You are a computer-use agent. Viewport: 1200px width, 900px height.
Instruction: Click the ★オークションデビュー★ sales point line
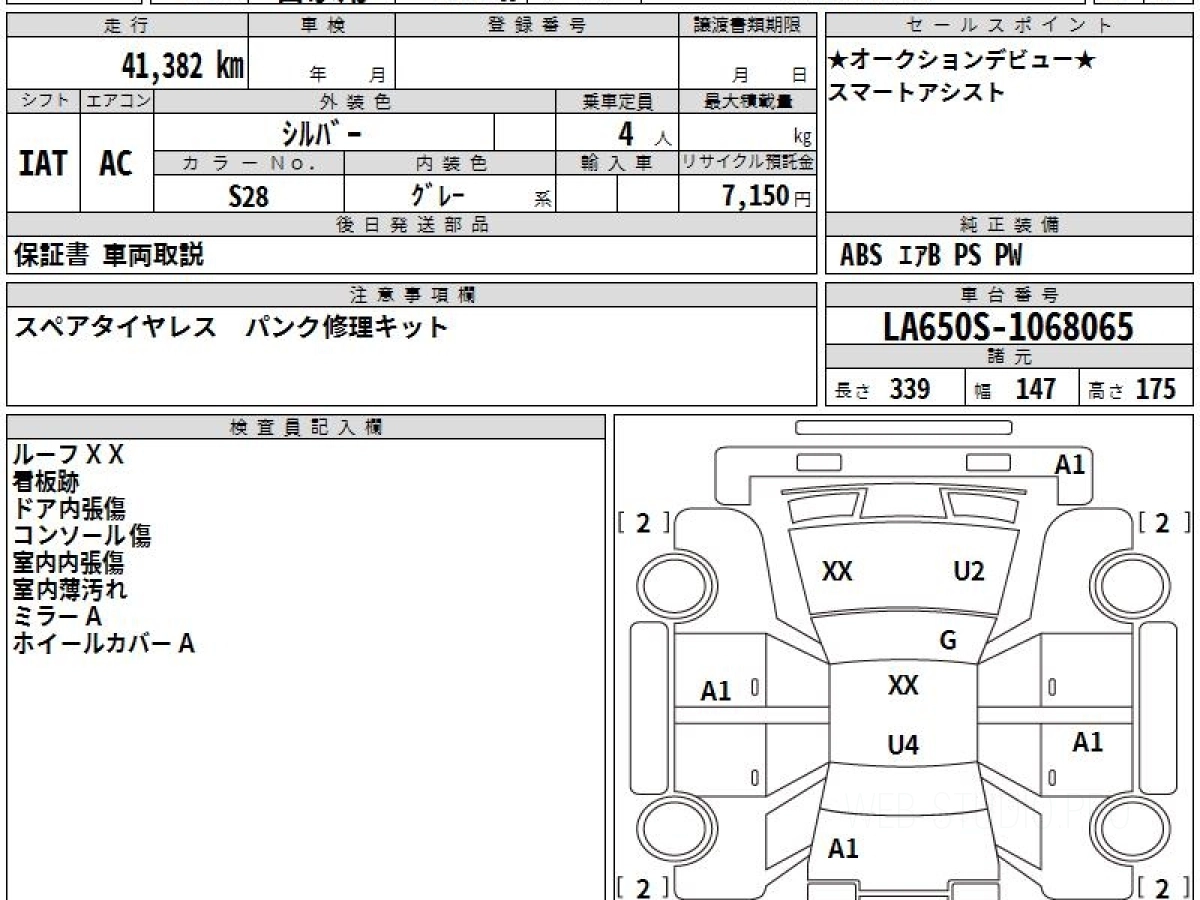pos(961,61)
